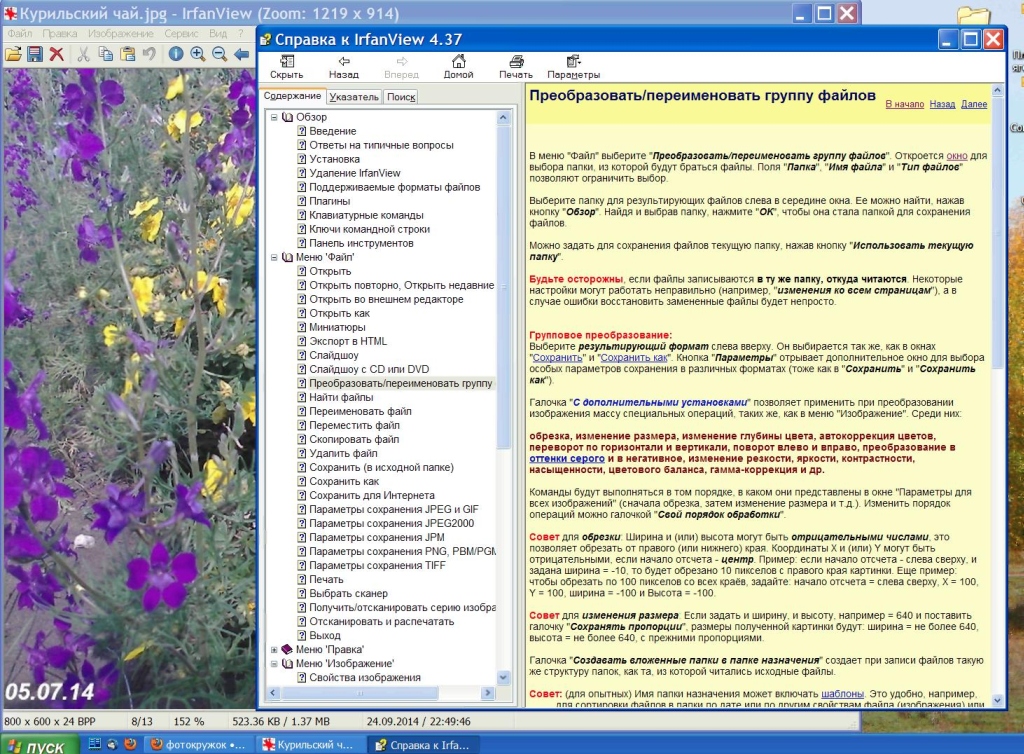Screen dimensions: 1024x754
Task: Go to help home page via Домой
Action: point(458,67)
